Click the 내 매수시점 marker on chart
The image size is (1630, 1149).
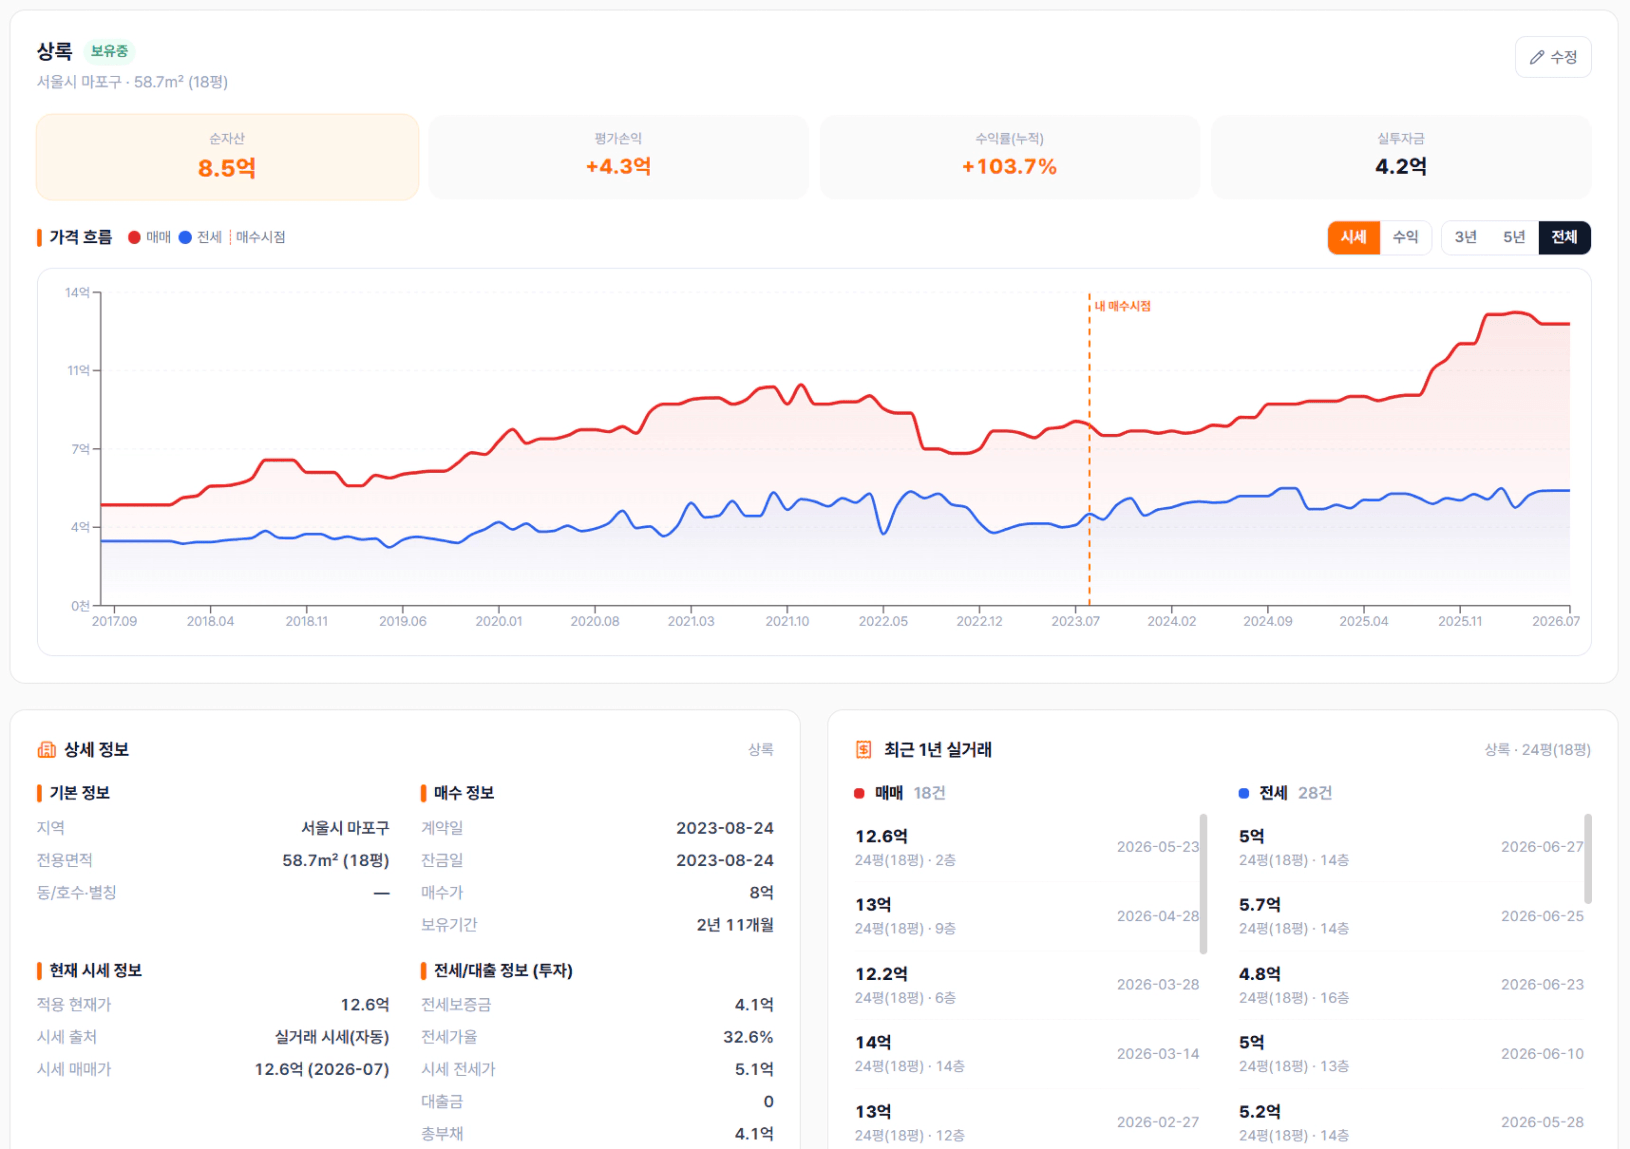(x=1123, y=306)
